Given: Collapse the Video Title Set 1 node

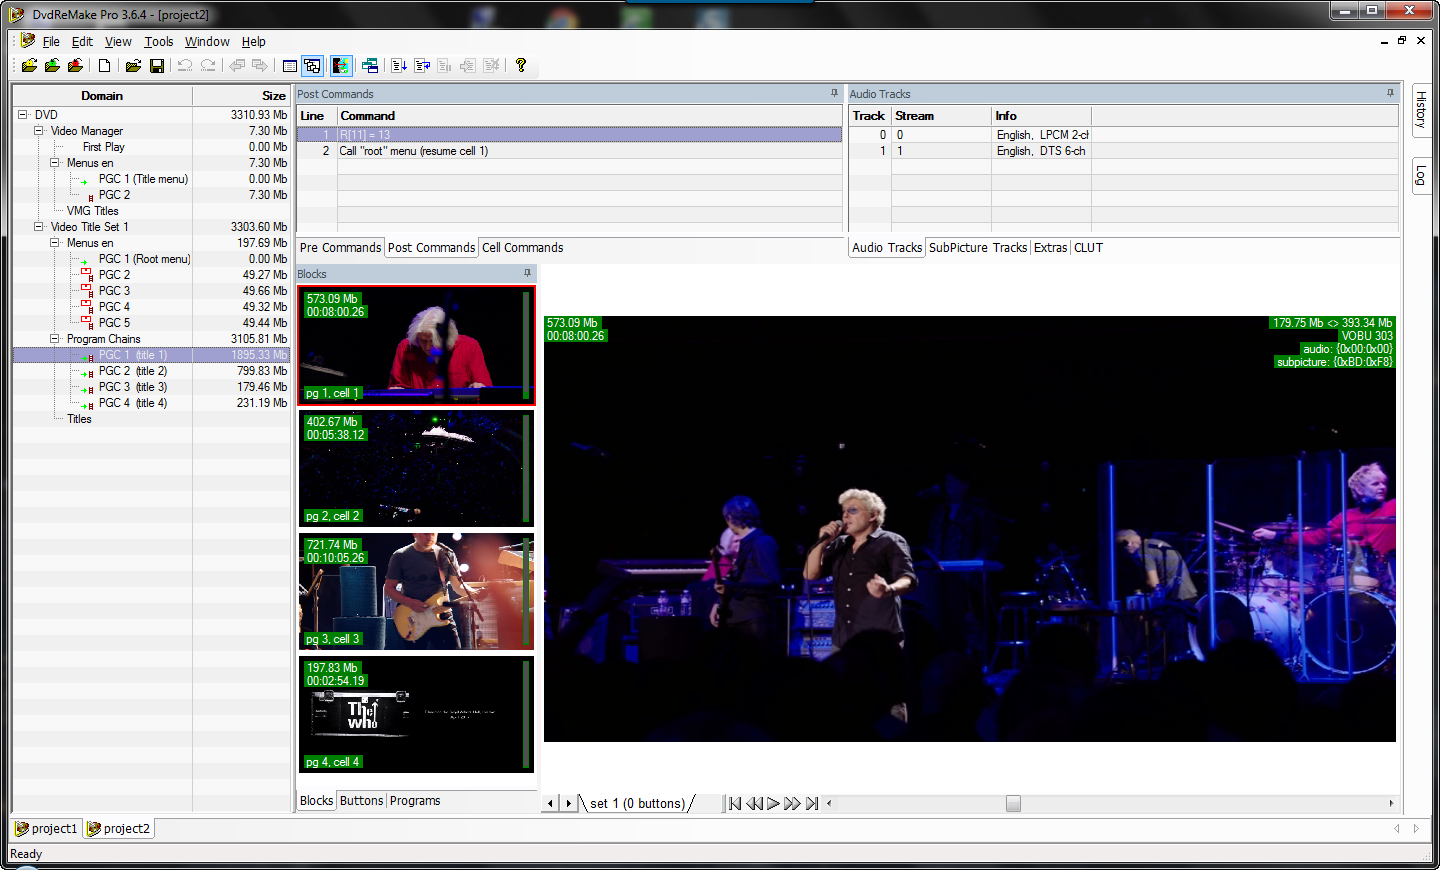Looking at the screenshot, I should [x=39, y=227].
